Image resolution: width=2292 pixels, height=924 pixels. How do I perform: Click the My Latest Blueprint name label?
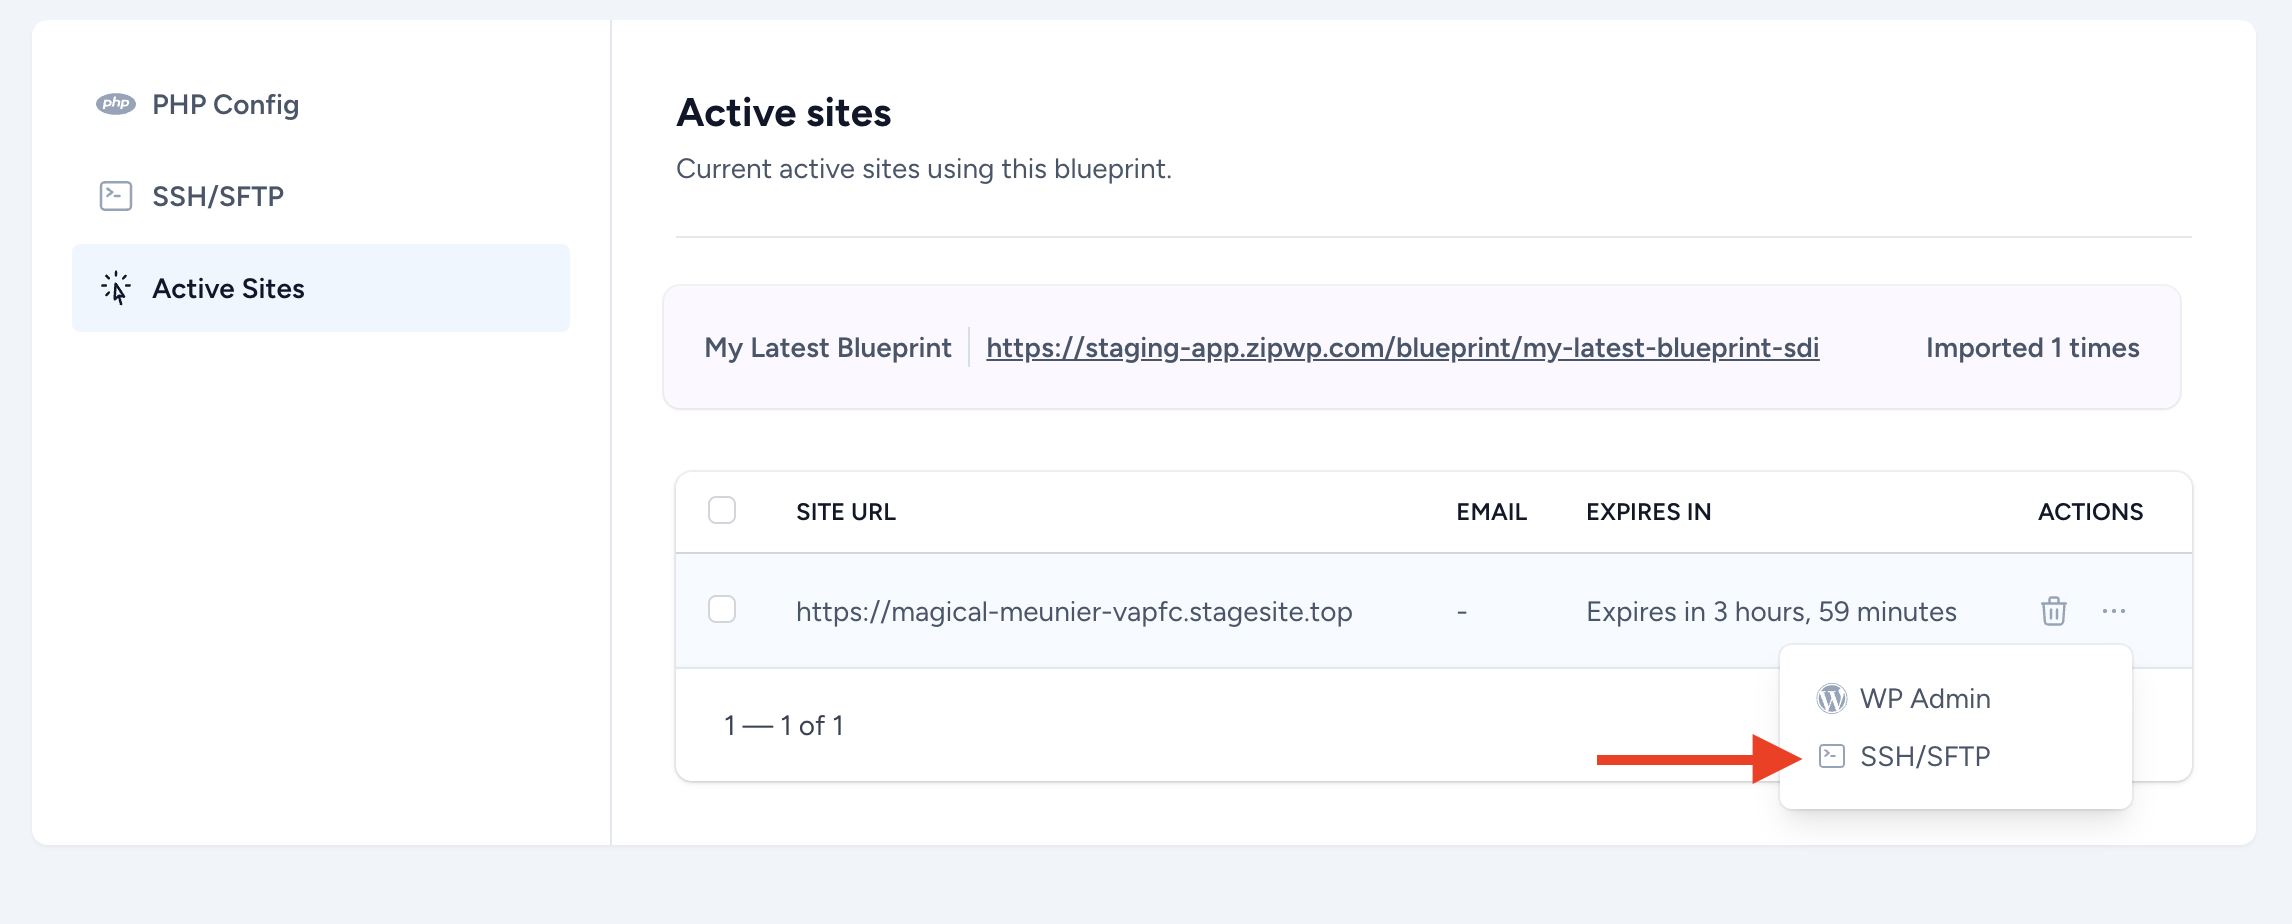828,347
